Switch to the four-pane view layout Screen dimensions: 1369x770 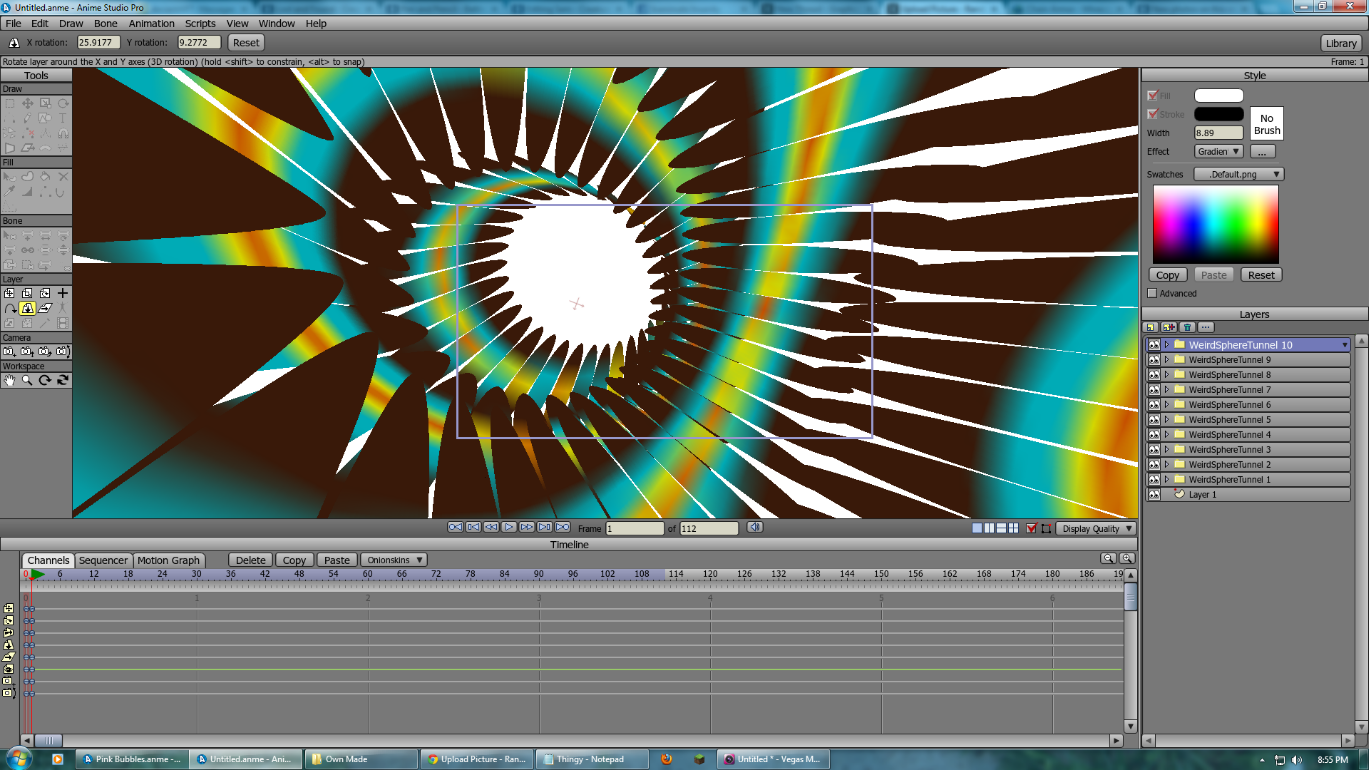coord(1014,528)
